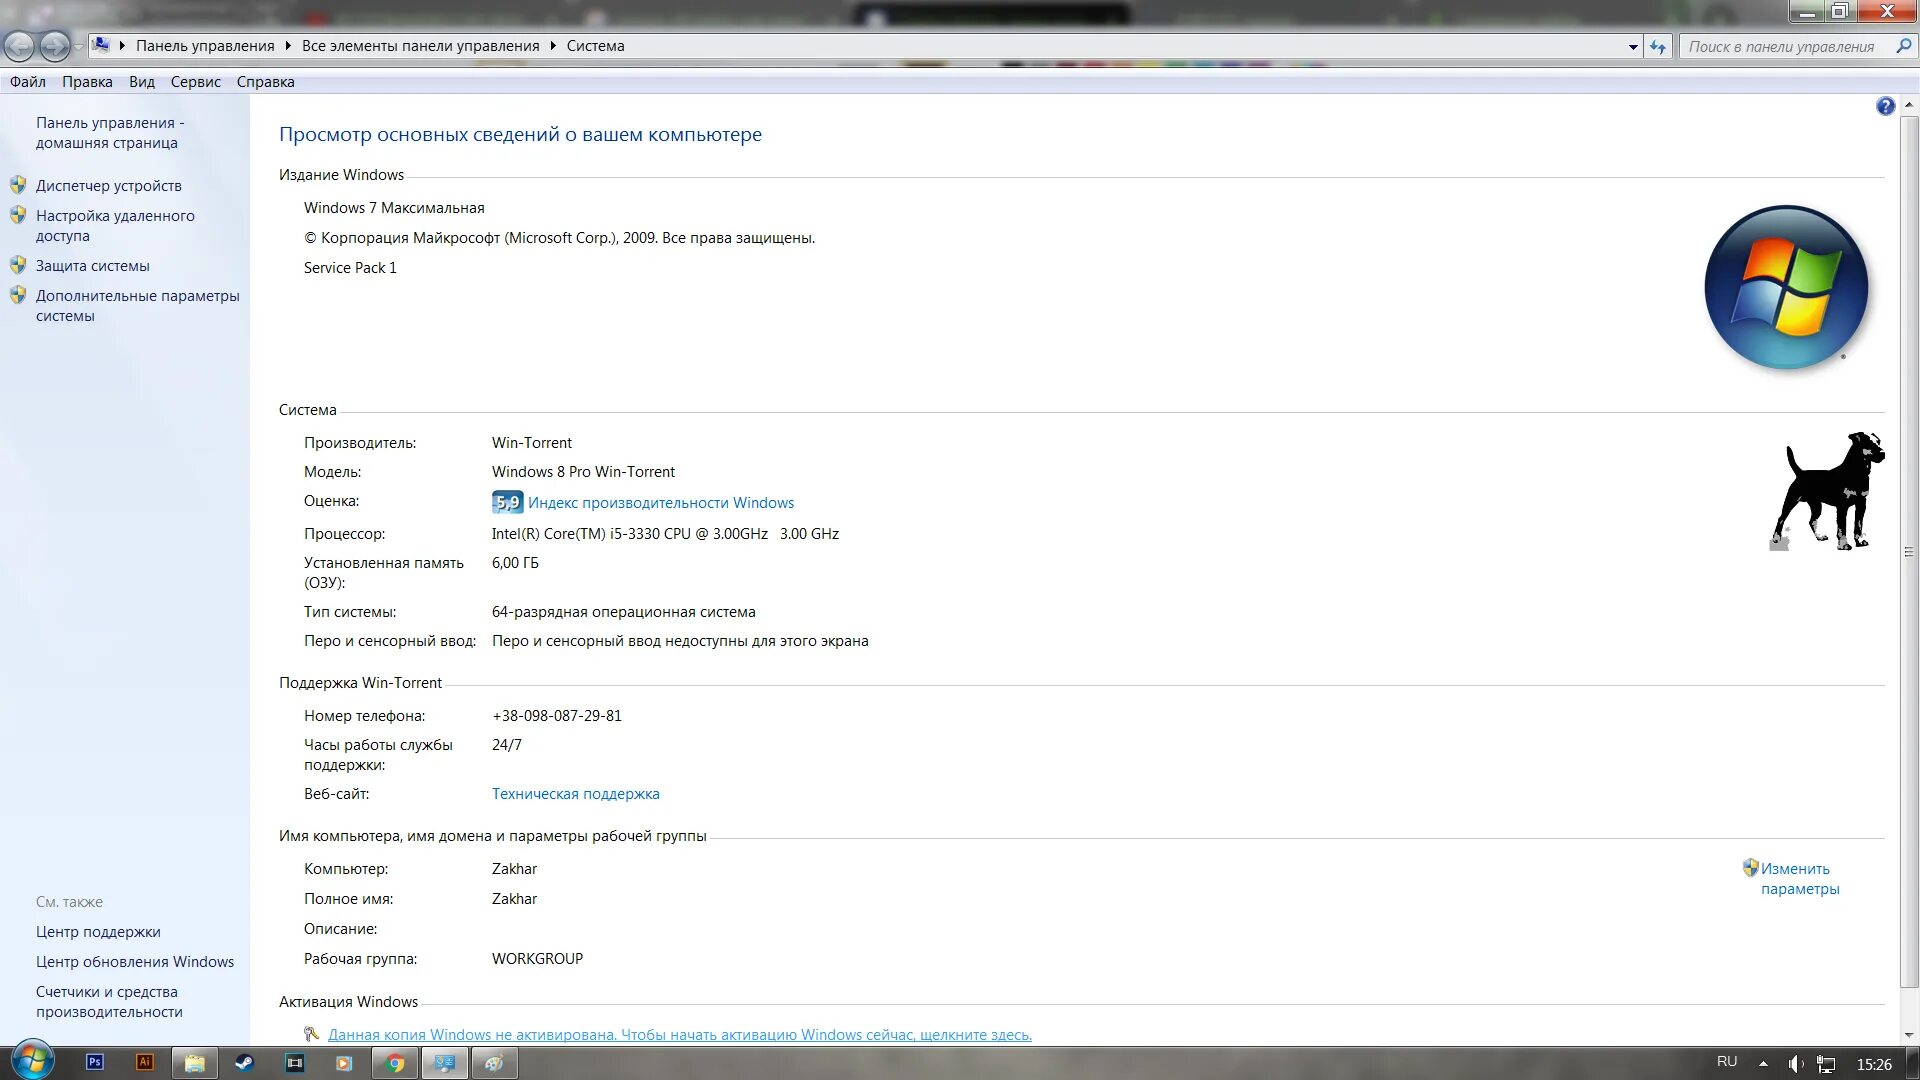This screenshot has height=1080, width=1920.
Task: Open Индекс производительности Windows link
Action: [660, 503]
